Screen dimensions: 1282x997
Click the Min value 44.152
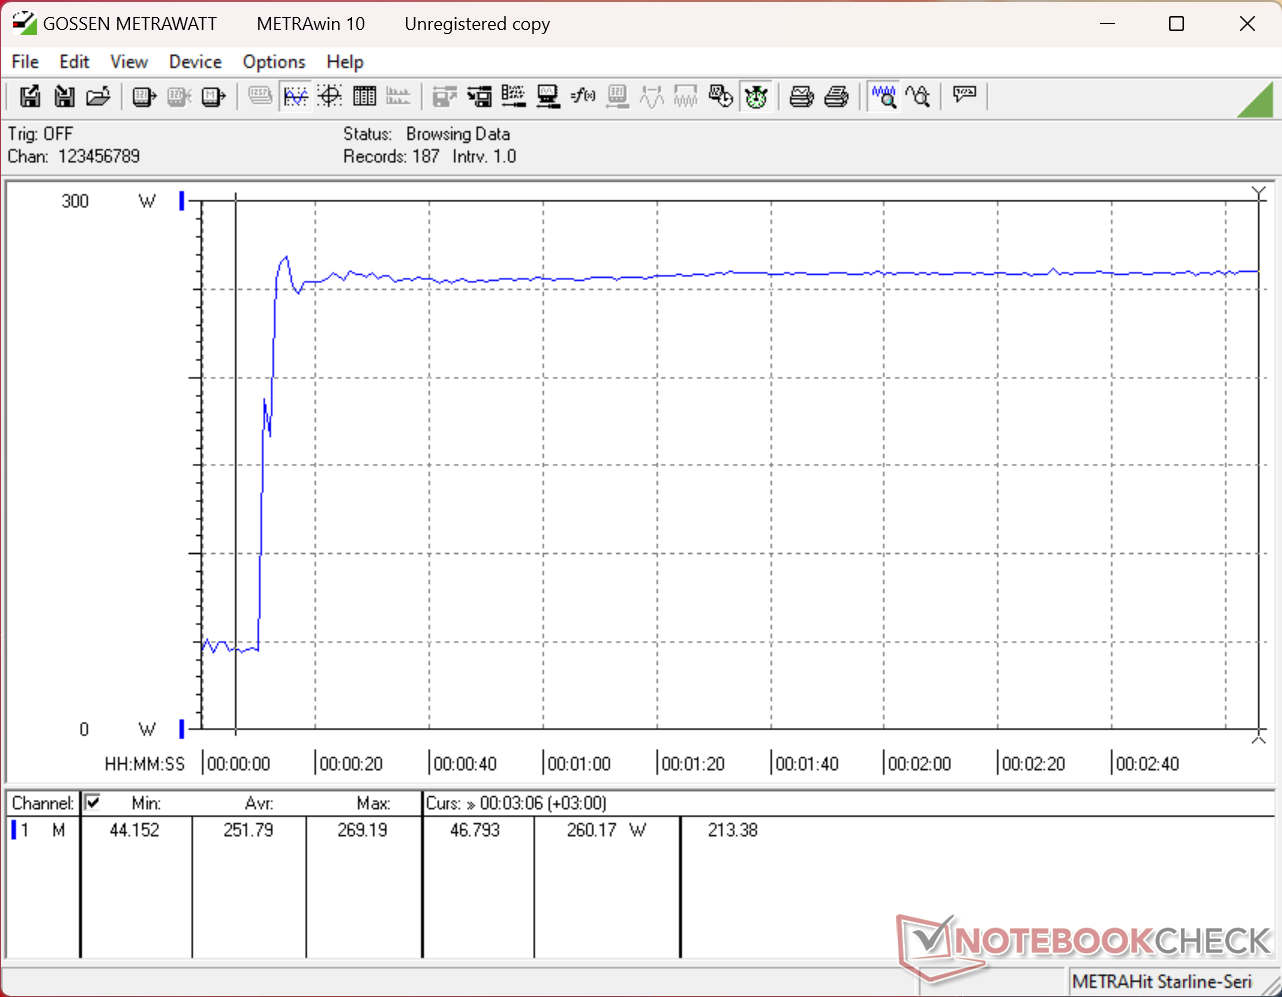click(x=134, y=830)
